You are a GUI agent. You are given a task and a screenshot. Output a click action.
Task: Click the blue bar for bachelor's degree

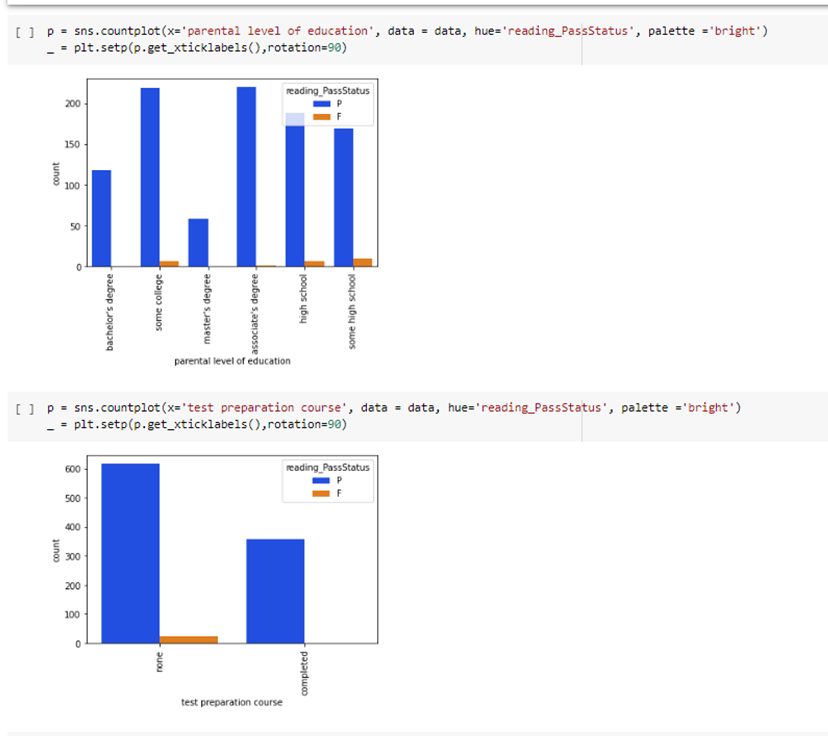pyautogui.click(x=101, y=218)
